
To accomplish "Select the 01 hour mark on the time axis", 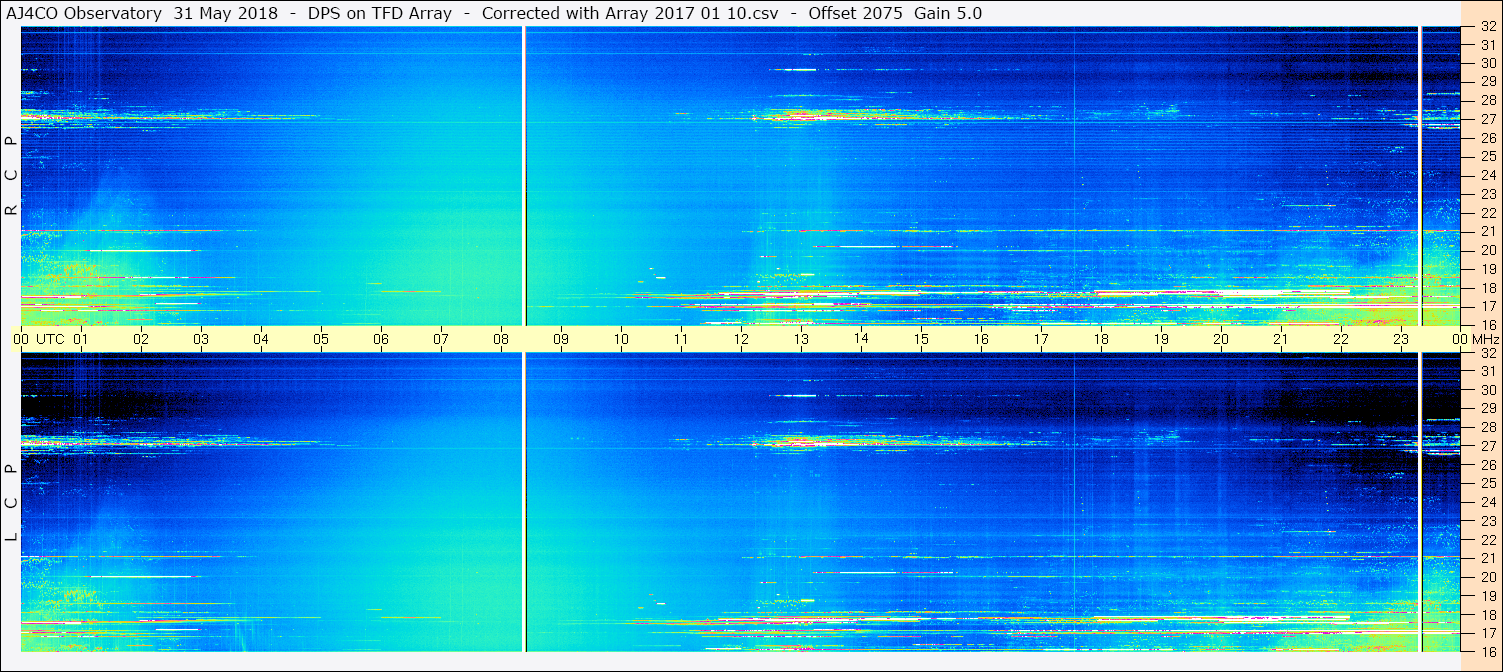I will pos(81,339).
